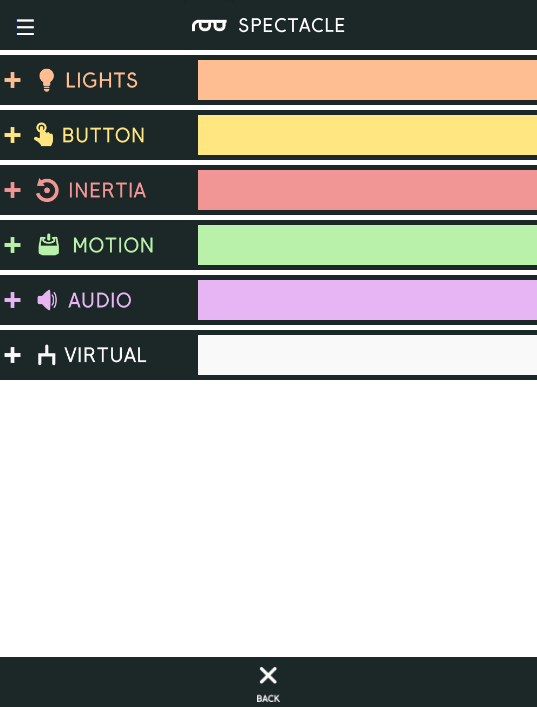Screen dimensions: 537x707
Task: Open the hamburger menu
Action: pyautogui.click(x=25, y=27)
